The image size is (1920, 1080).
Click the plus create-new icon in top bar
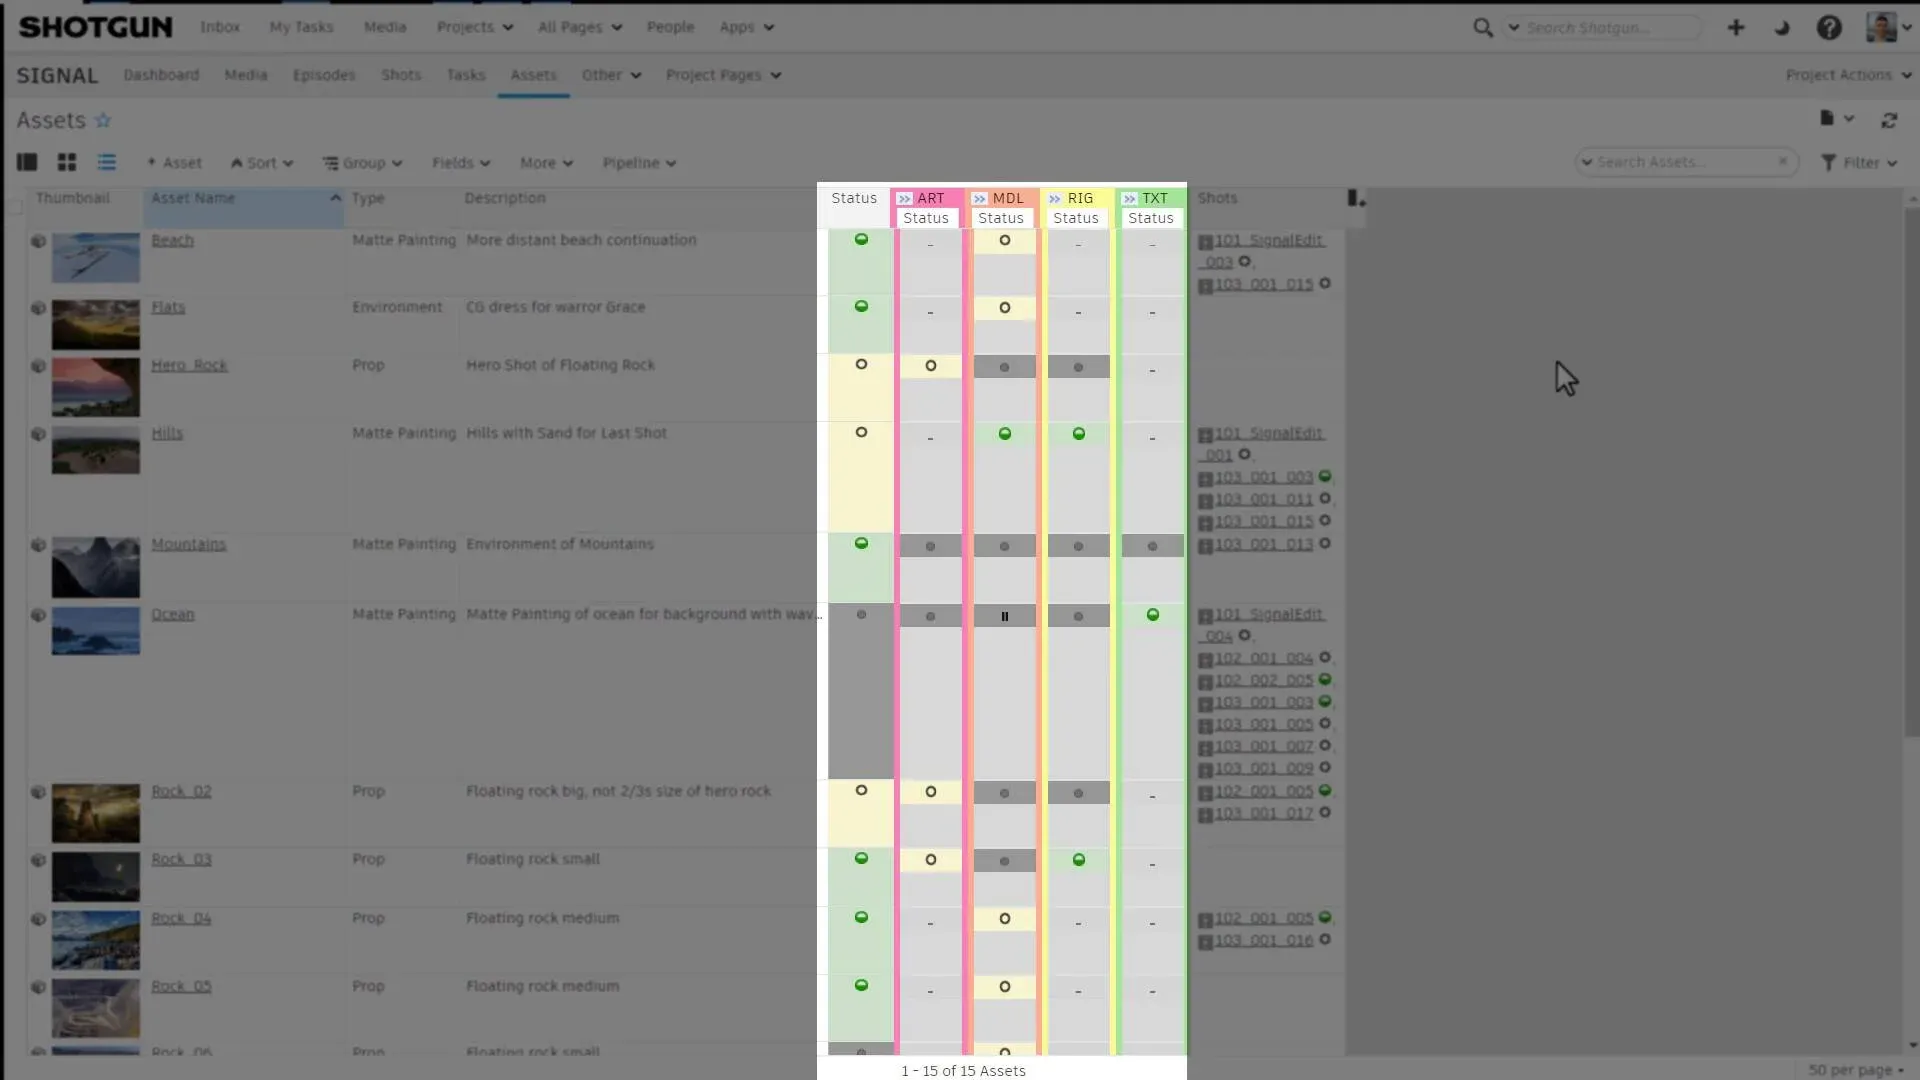coord(1736,28)
